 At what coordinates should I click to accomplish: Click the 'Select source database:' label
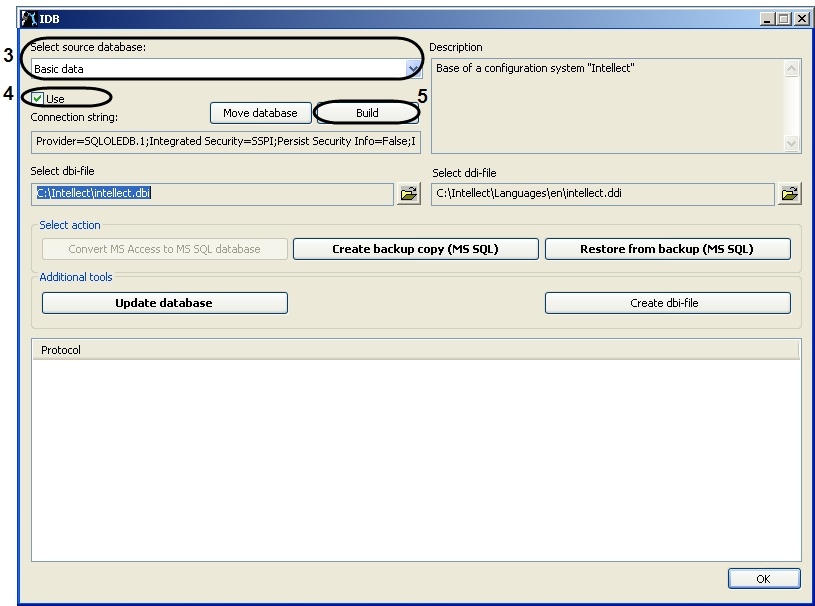coord(88,47)
